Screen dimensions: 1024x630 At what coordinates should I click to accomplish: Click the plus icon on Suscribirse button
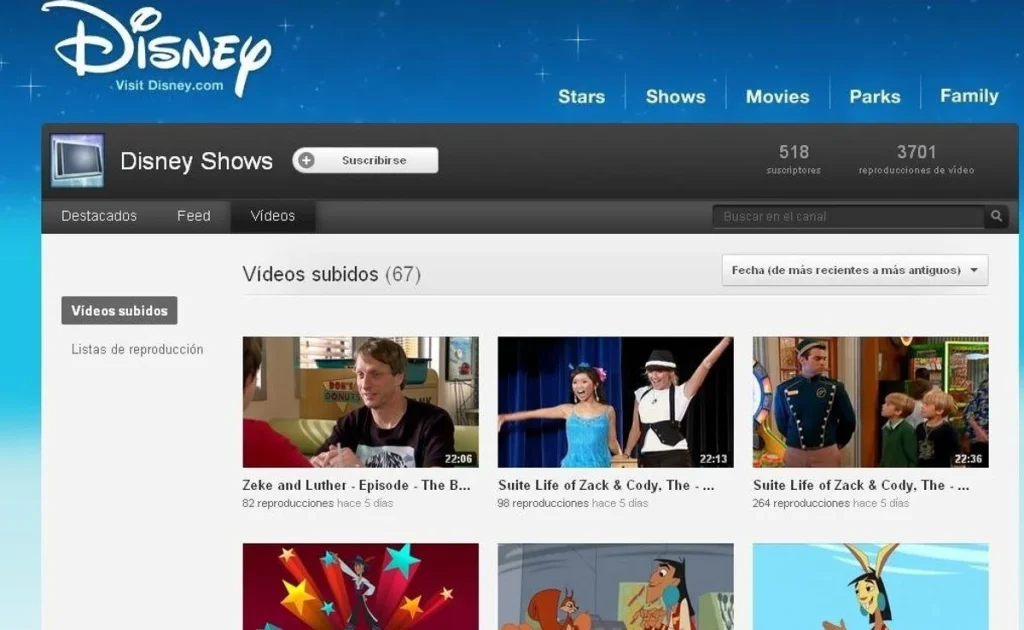click(x=307, y=160)
